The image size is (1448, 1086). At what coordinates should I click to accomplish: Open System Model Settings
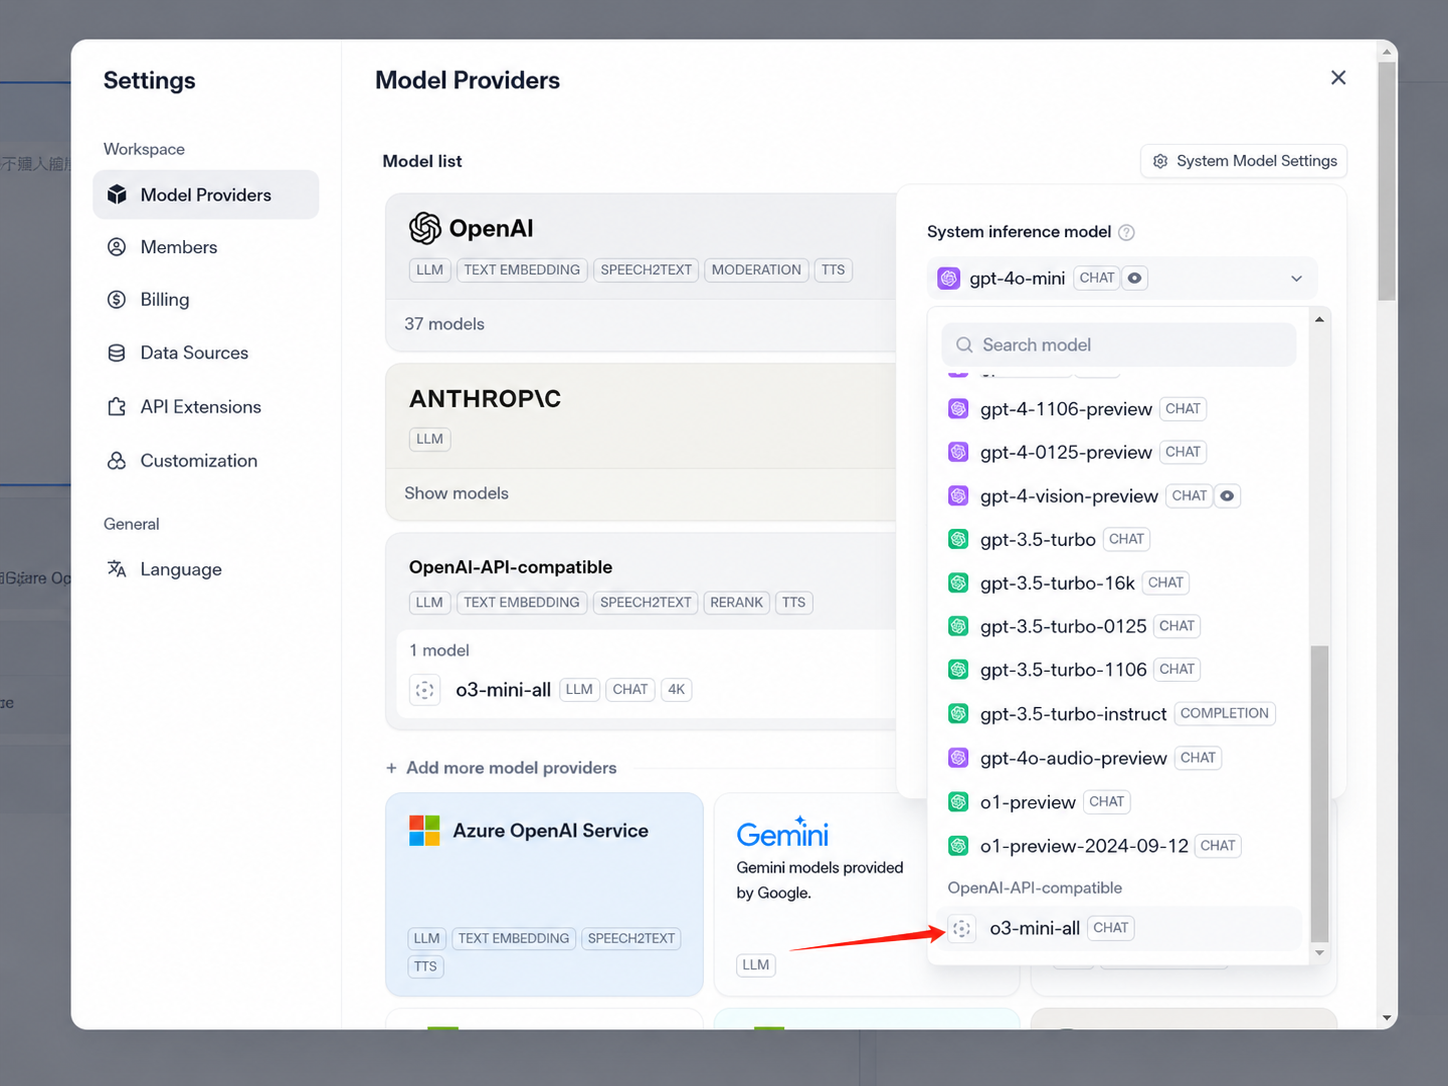[1244, 161]
